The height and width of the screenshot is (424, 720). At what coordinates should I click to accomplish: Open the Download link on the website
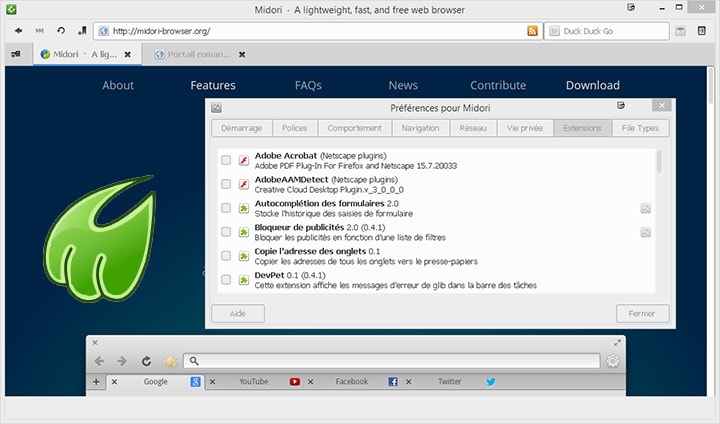tap(593, 85)
